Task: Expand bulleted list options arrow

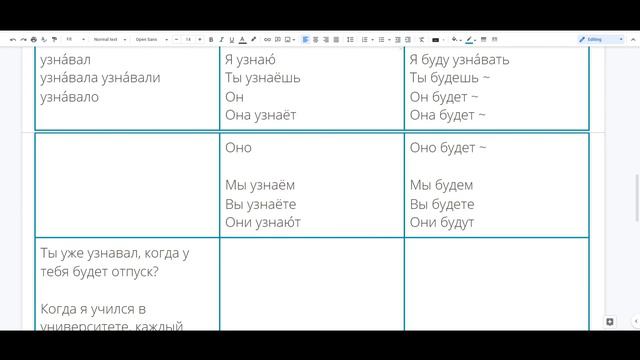Action: pos(389,40)
